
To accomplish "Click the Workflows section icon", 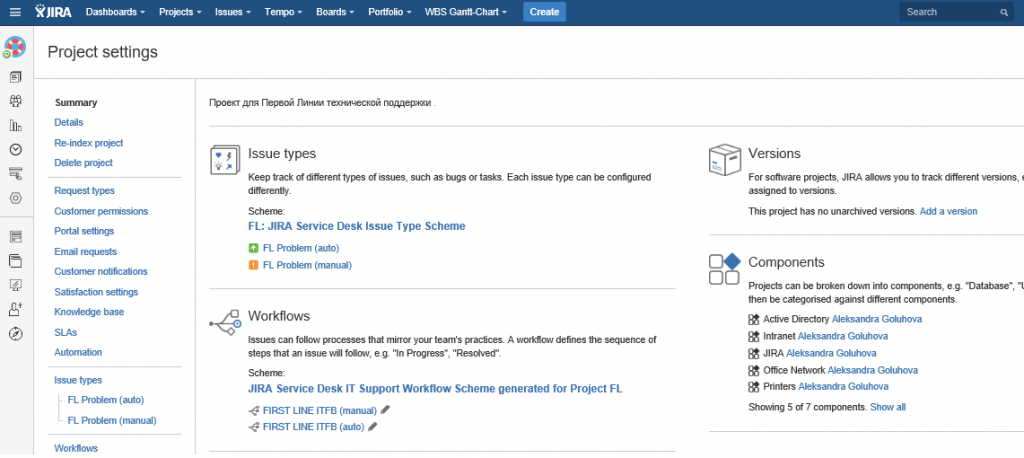I will [225, 323].
